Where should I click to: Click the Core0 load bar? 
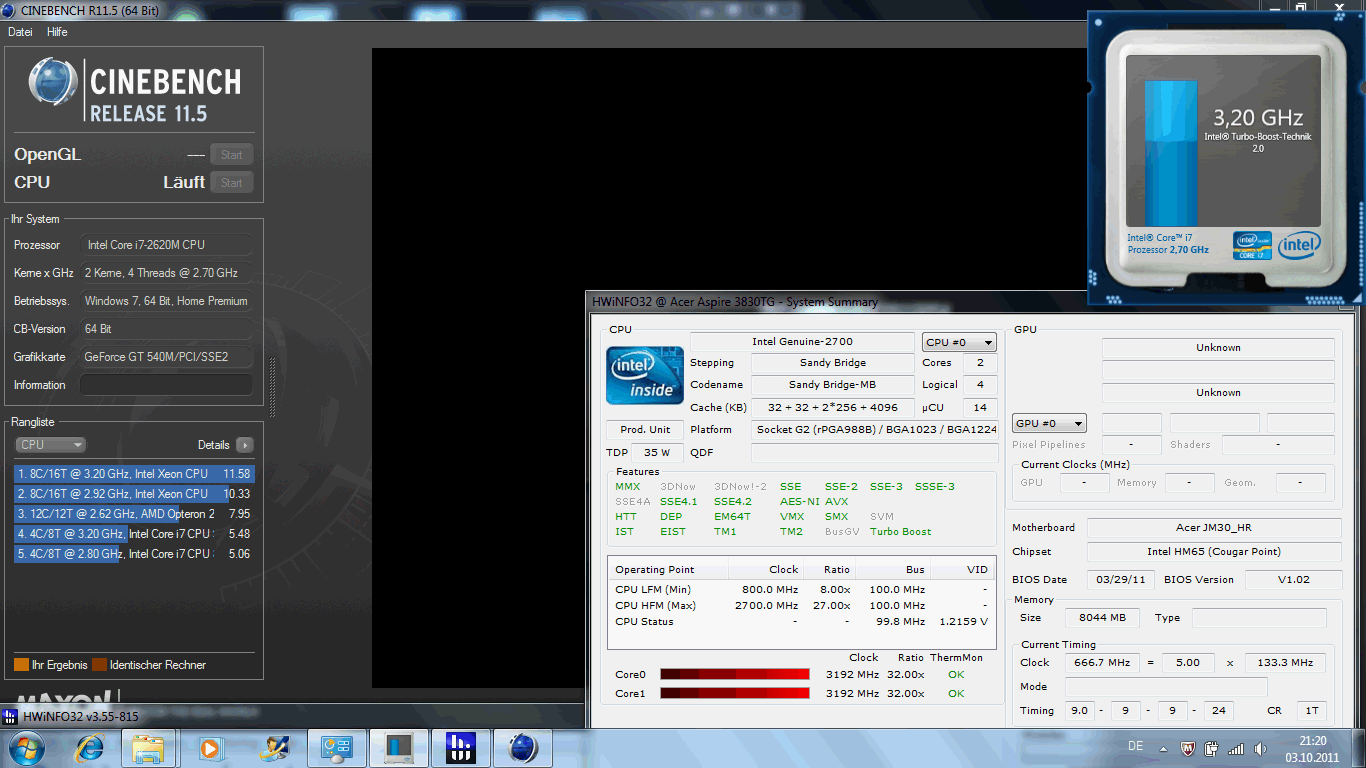tap(735, 674)
